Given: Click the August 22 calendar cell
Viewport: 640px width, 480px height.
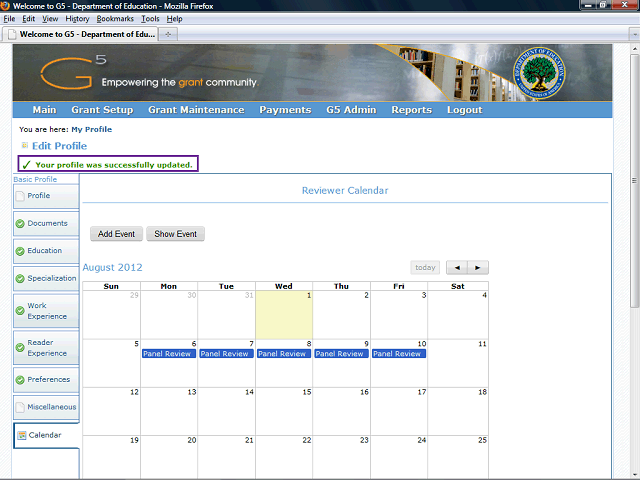Looking at the screenshot, I should tap(284, 457).
